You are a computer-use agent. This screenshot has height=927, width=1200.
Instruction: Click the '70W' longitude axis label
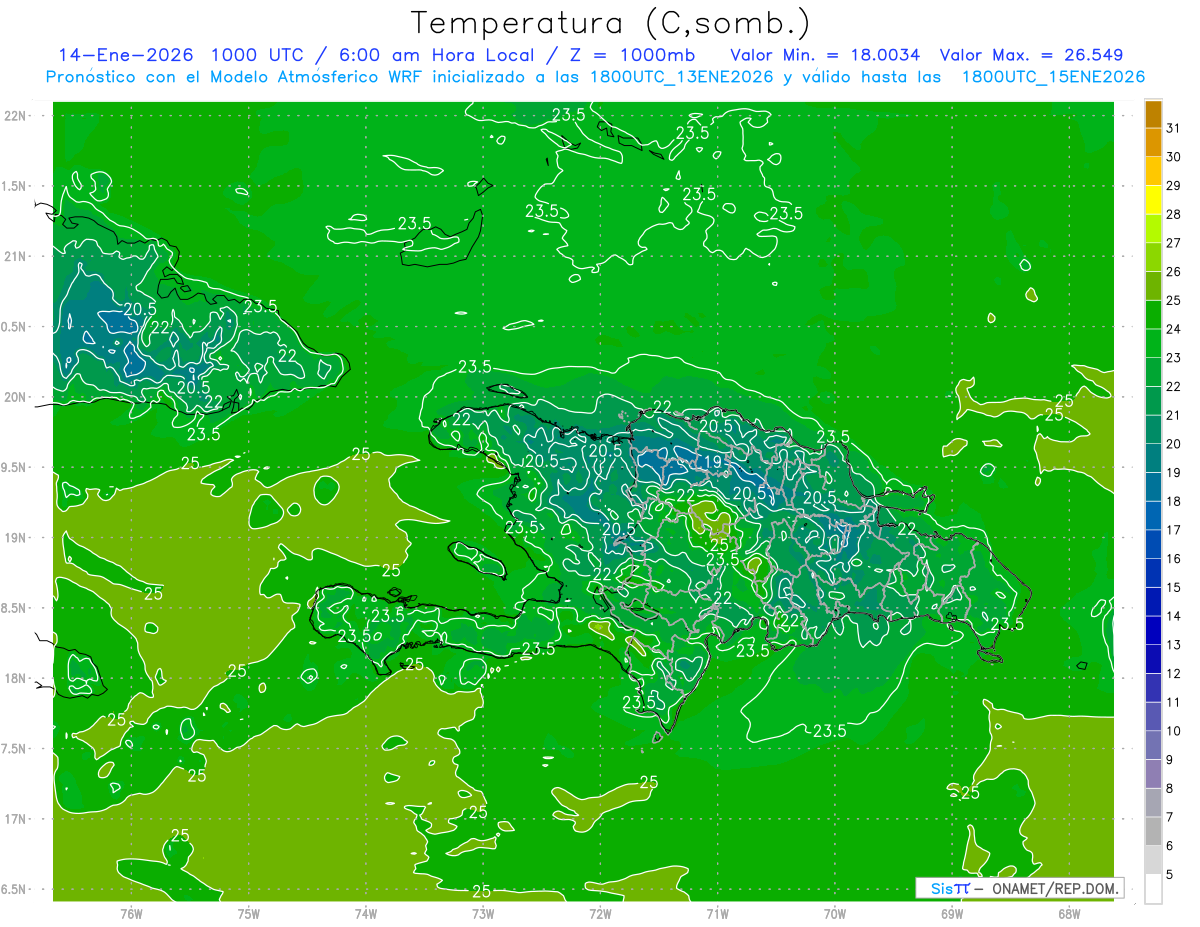coord(834,913)
